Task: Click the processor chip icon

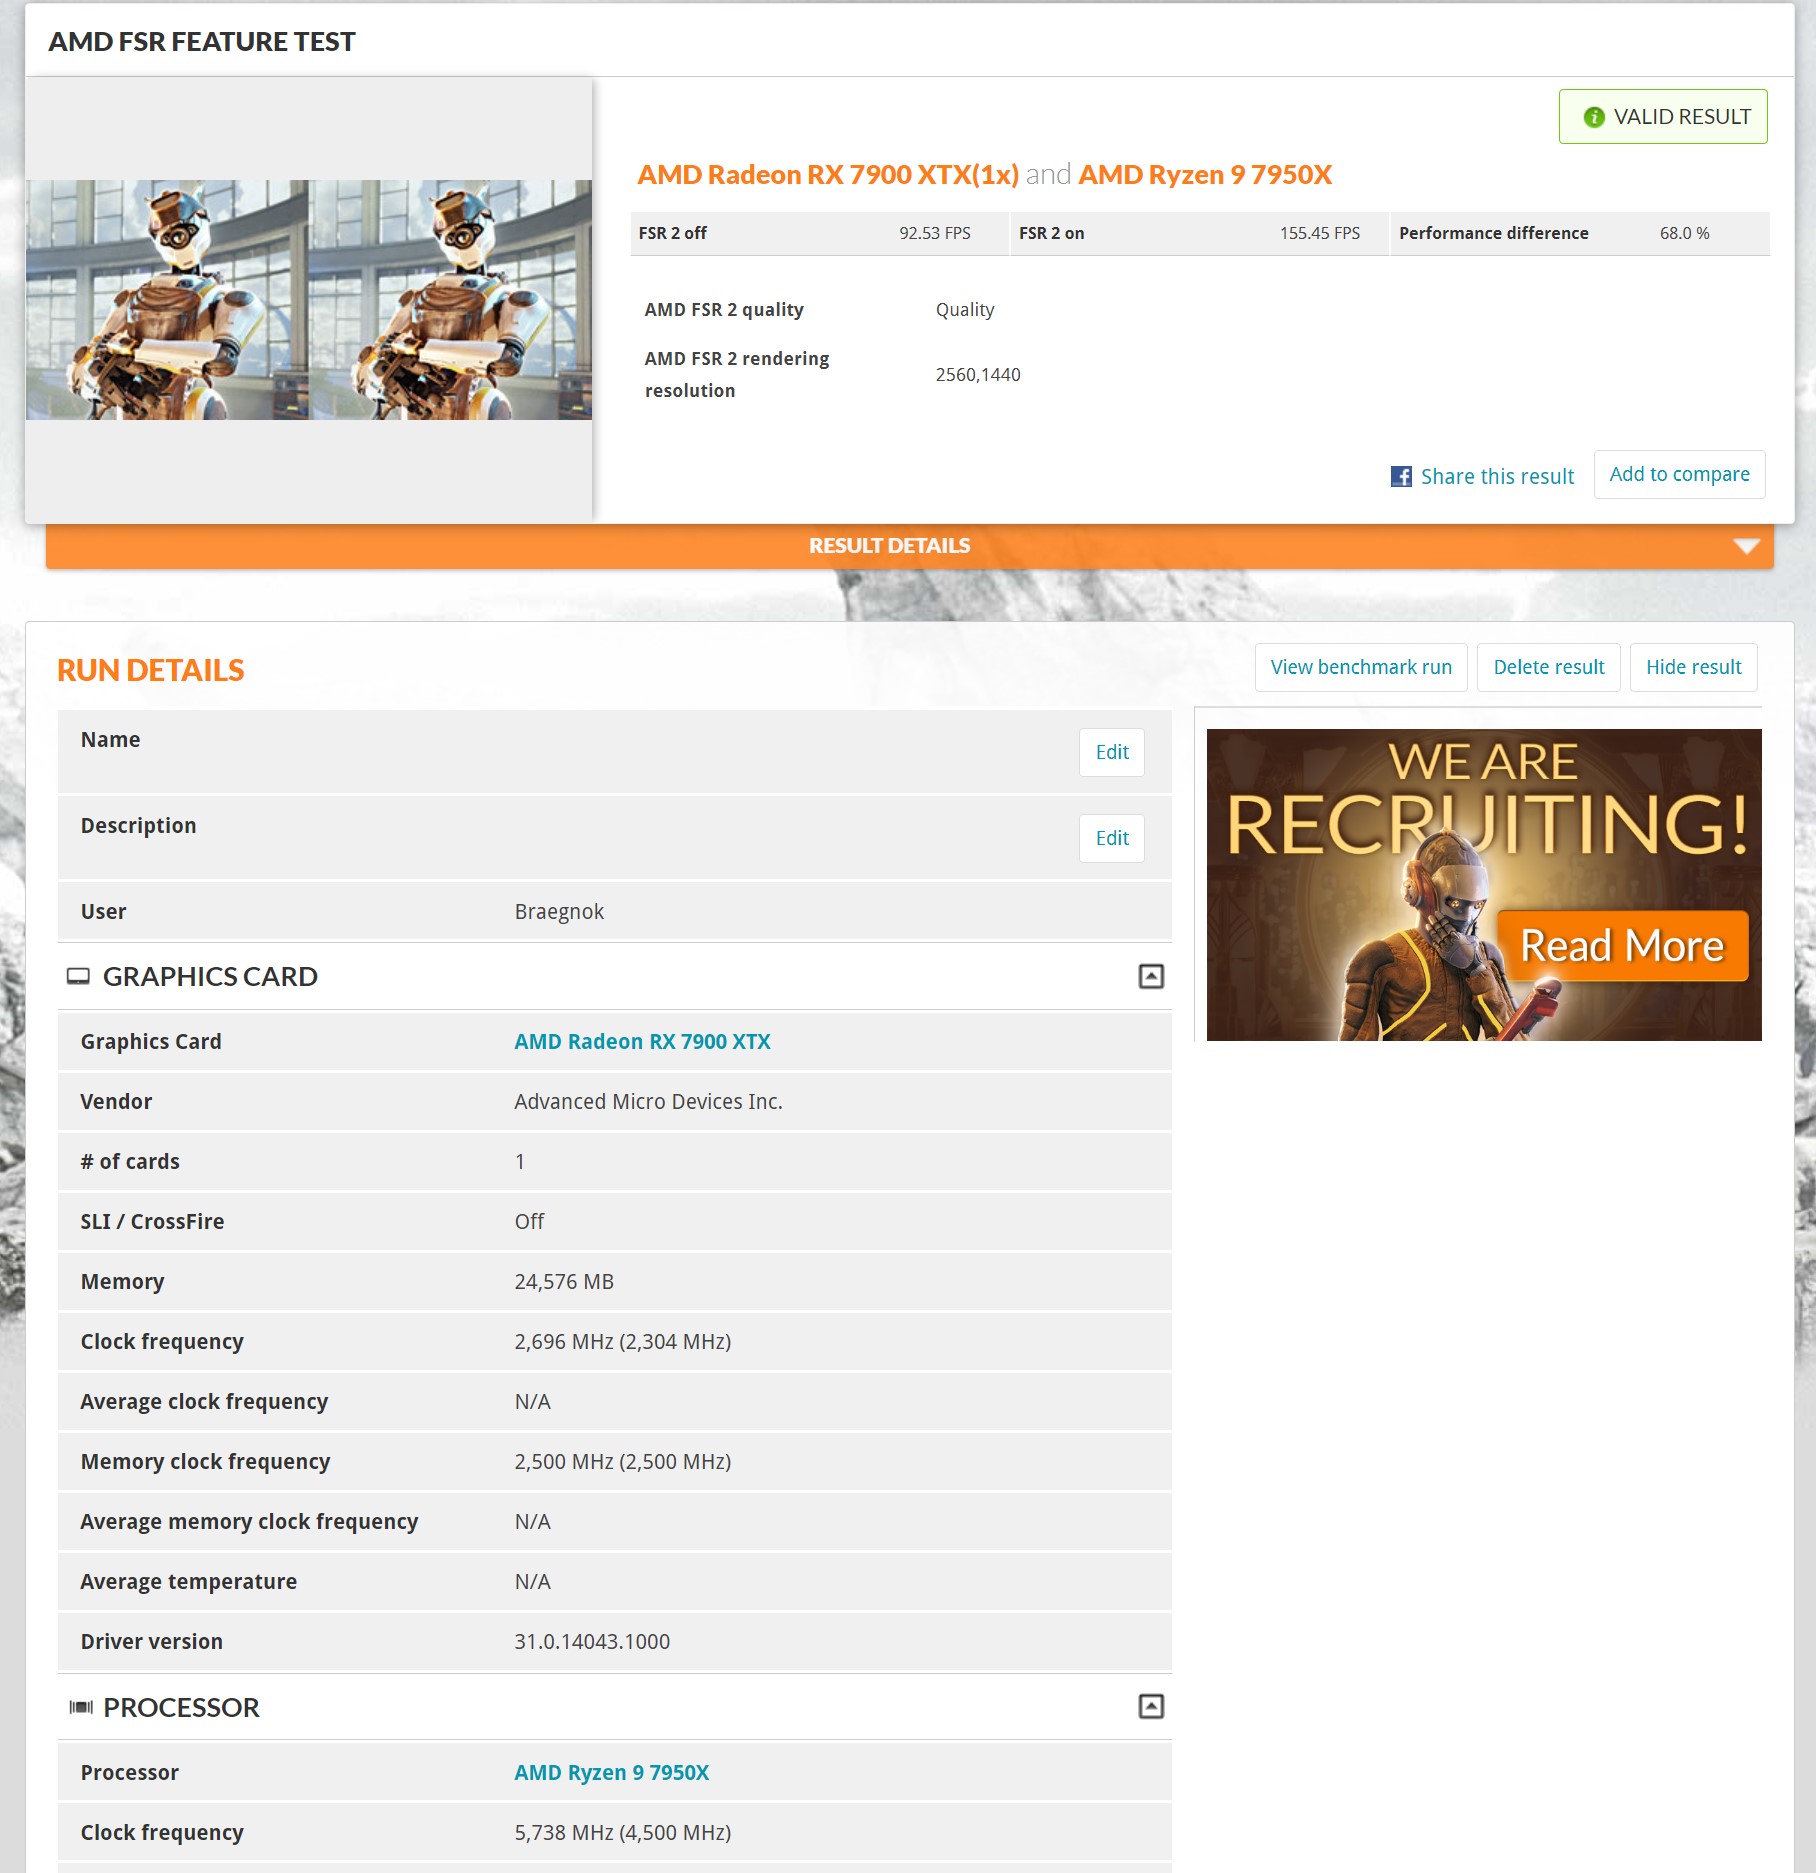Action: coord(81,1707)
